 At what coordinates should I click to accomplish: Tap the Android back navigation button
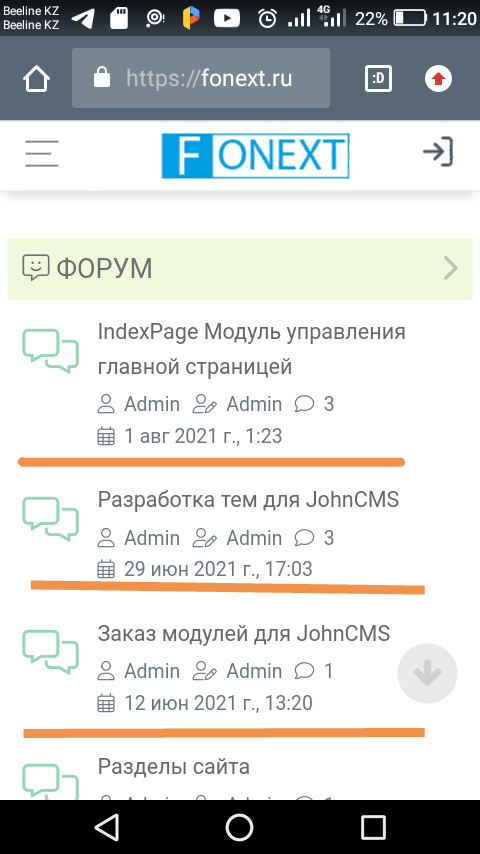(107, 828)
